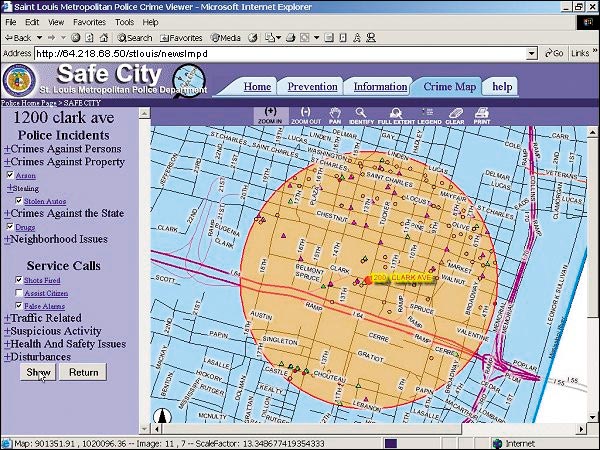Click the Stop loading icon
This screenshot has width=600, height=450.
click(76, 38)
